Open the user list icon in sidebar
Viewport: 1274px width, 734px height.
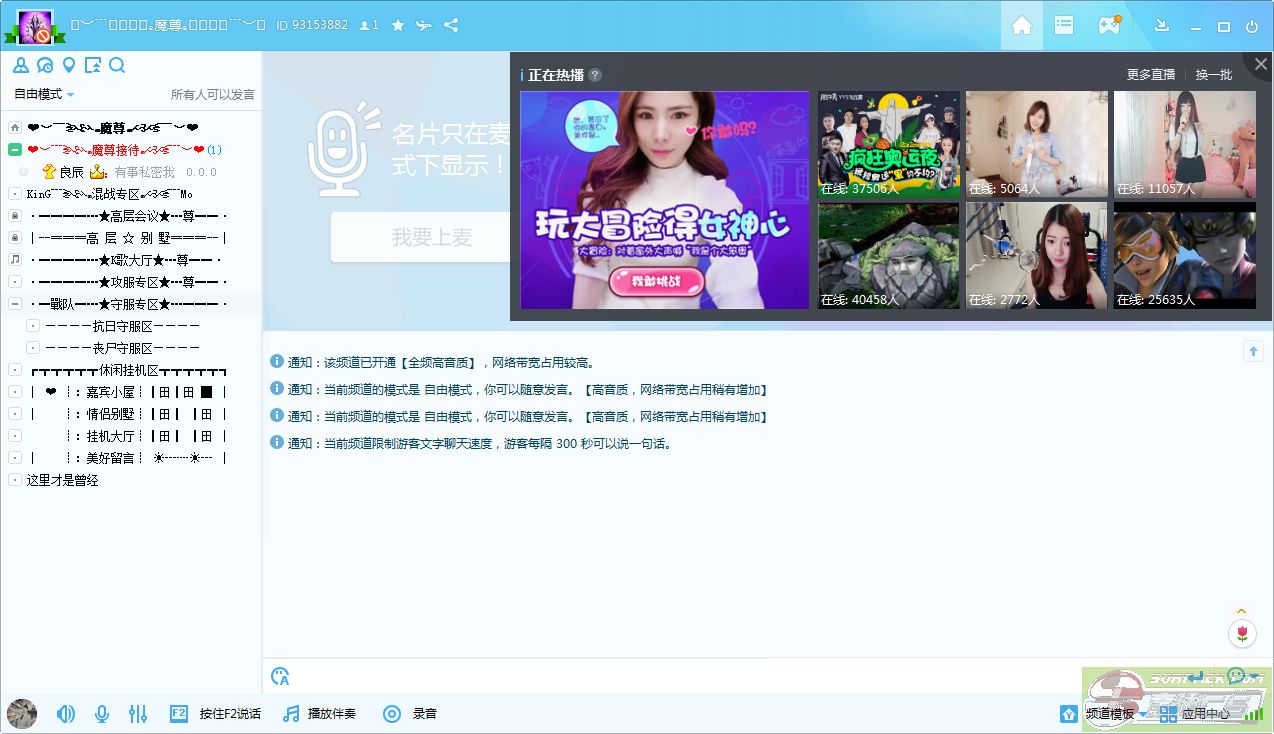pyautogui.click(x=20, y=66)
